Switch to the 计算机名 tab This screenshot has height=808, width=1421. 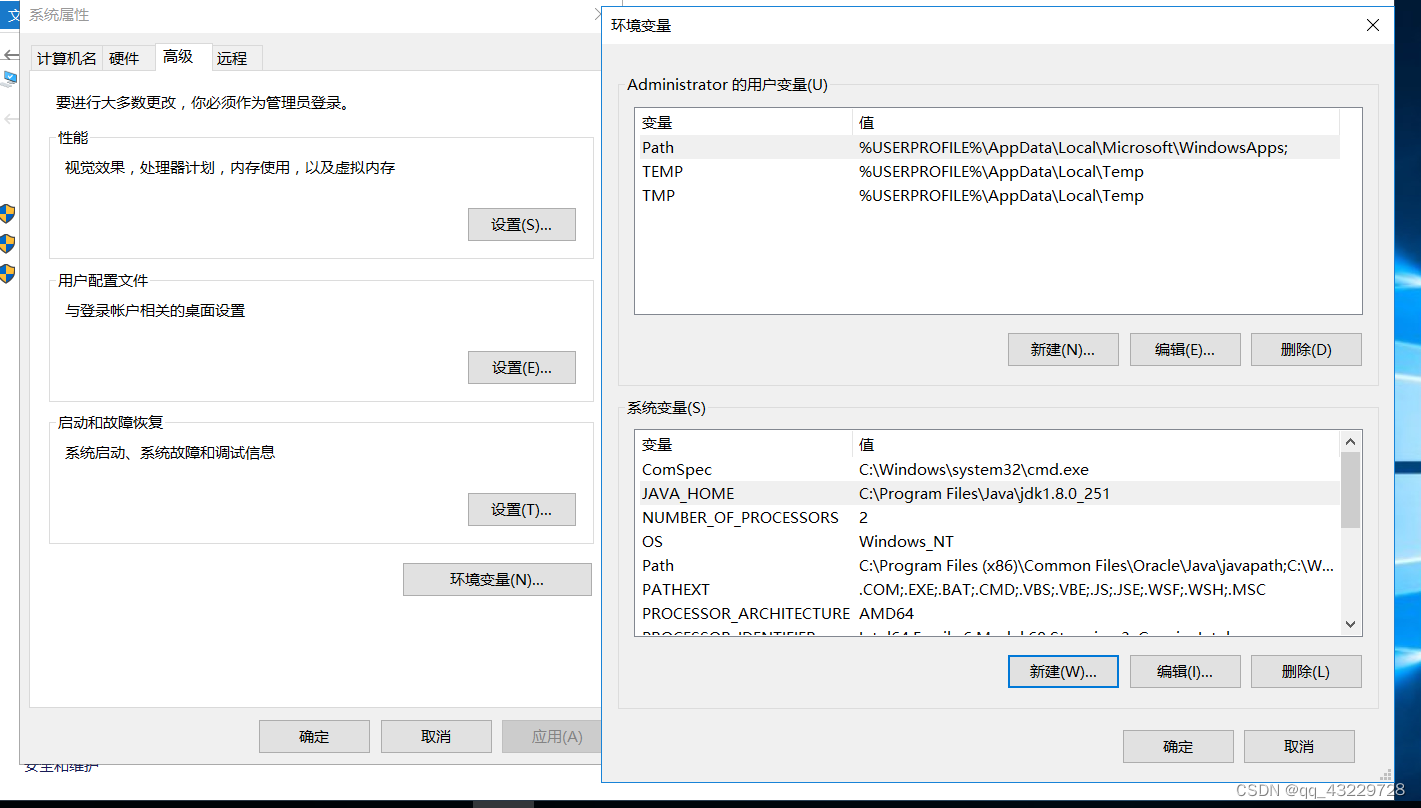click(65, 58)
